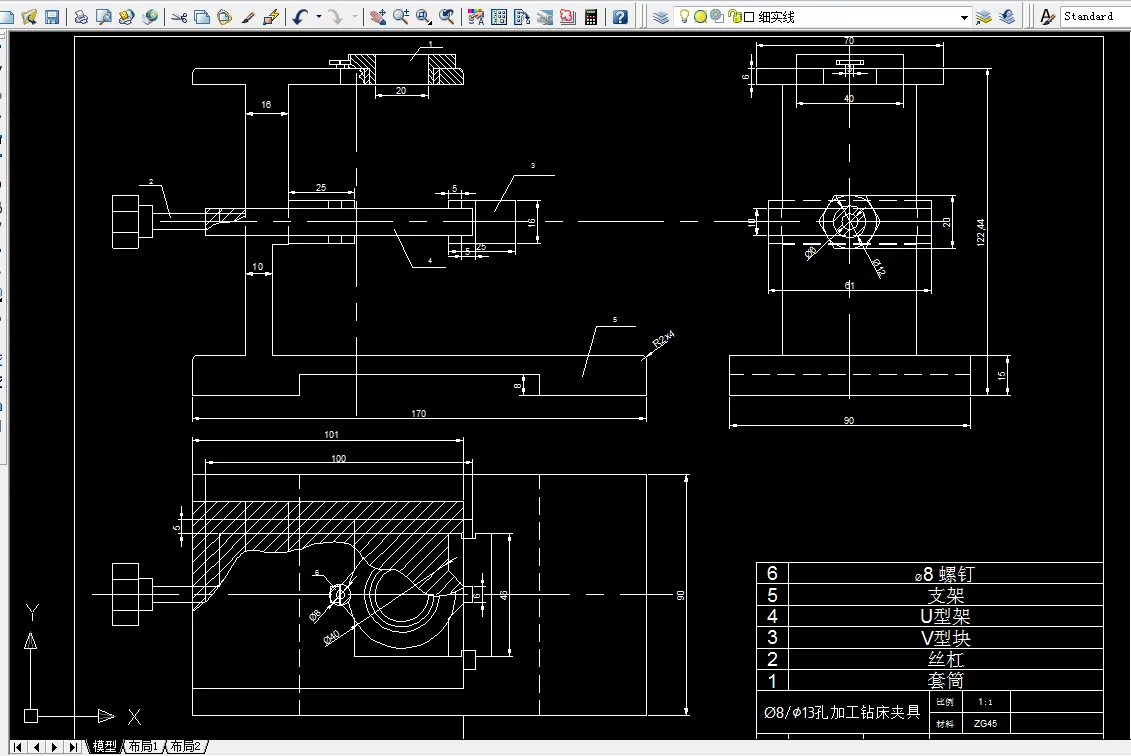Open the undo history dropdown arrow
The height and width of the screenshot is (756, 1131).
click(319, 17)
